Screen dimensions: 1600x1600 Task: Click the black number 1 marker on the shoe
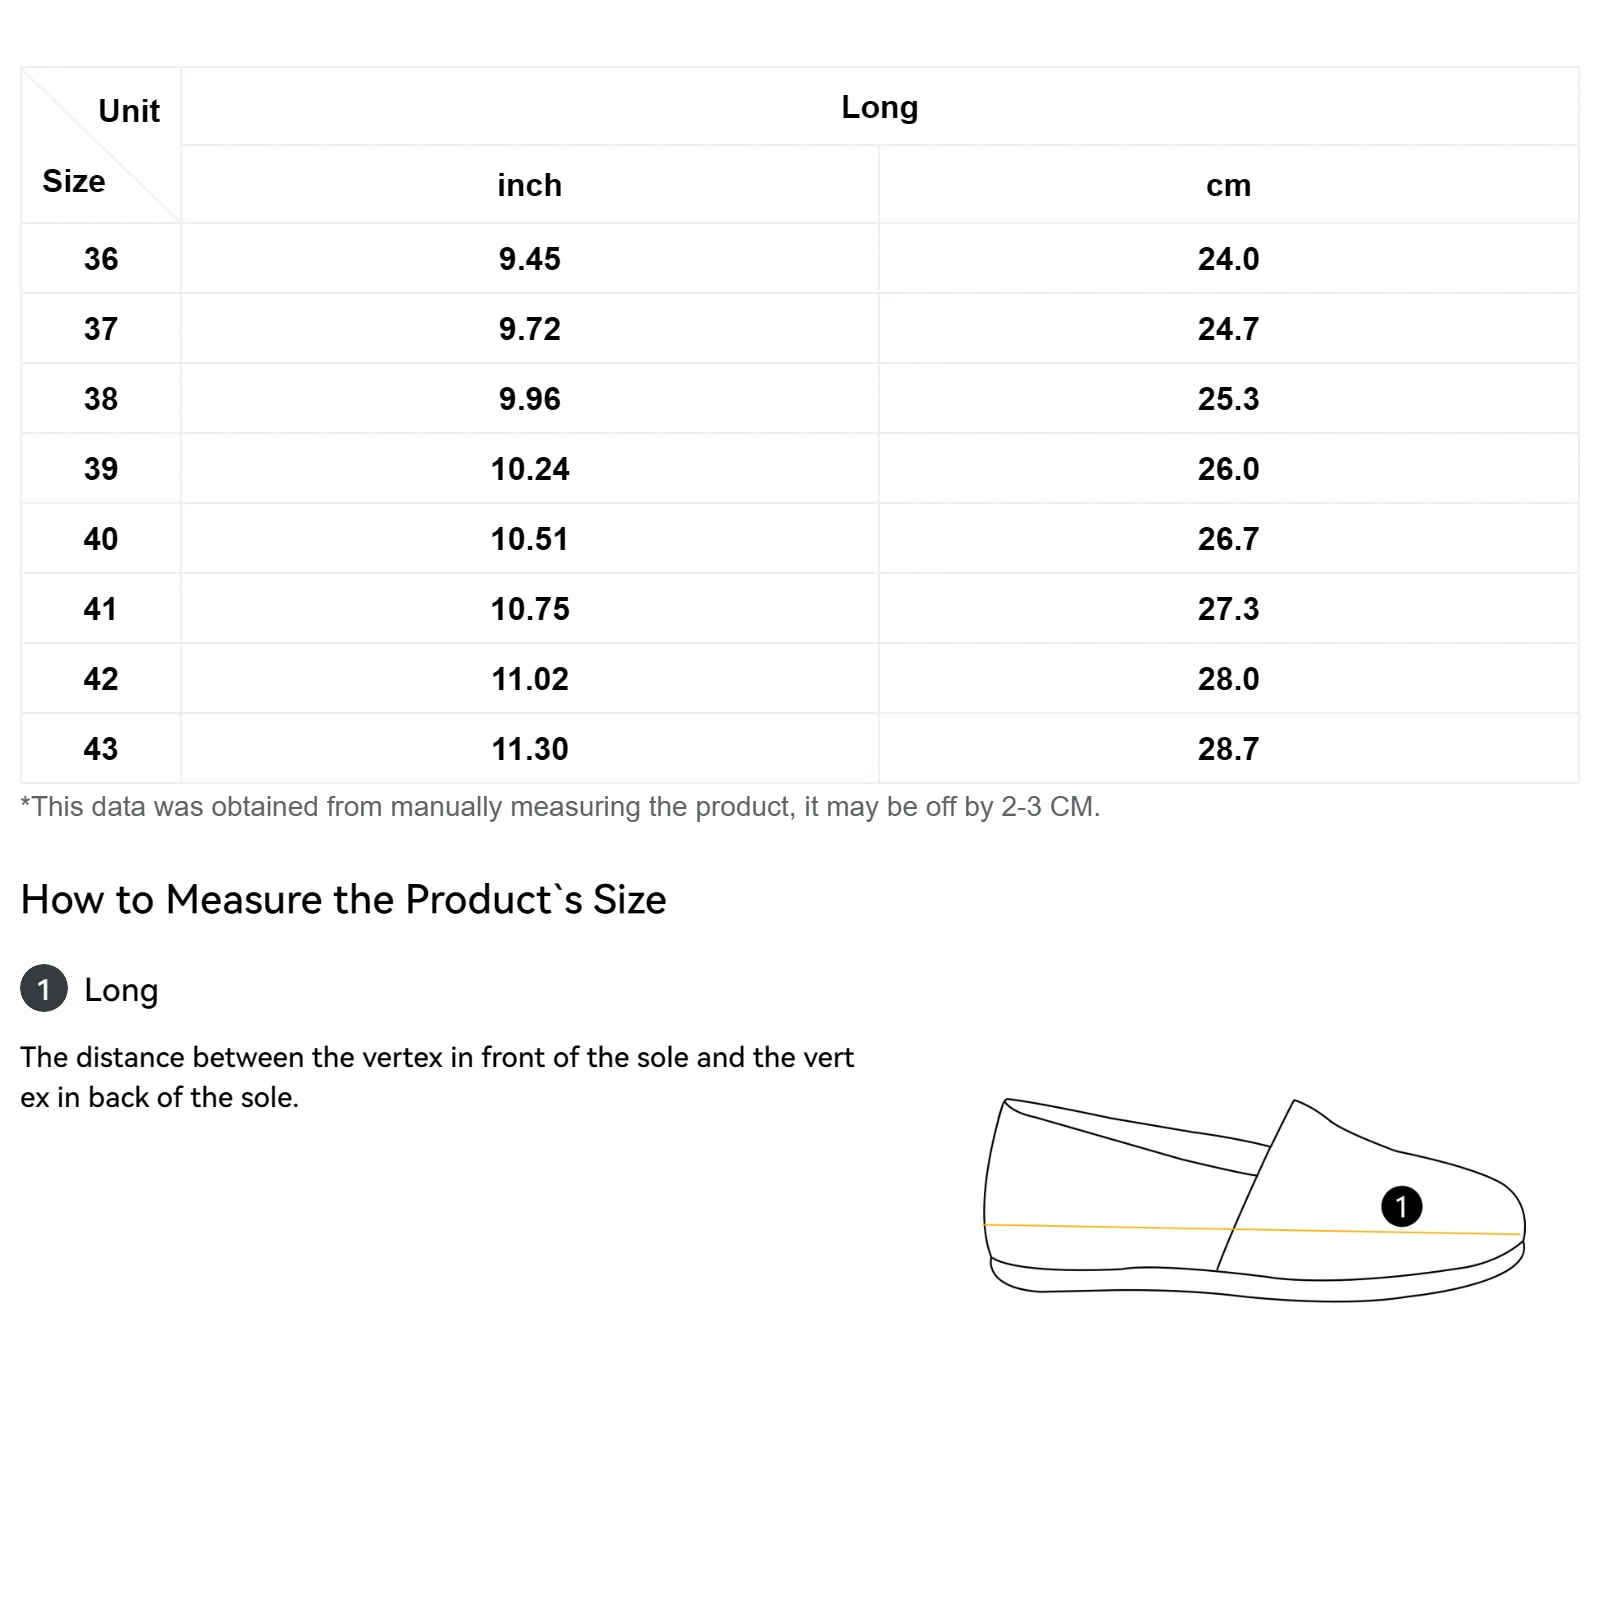click(1401, 1206)
